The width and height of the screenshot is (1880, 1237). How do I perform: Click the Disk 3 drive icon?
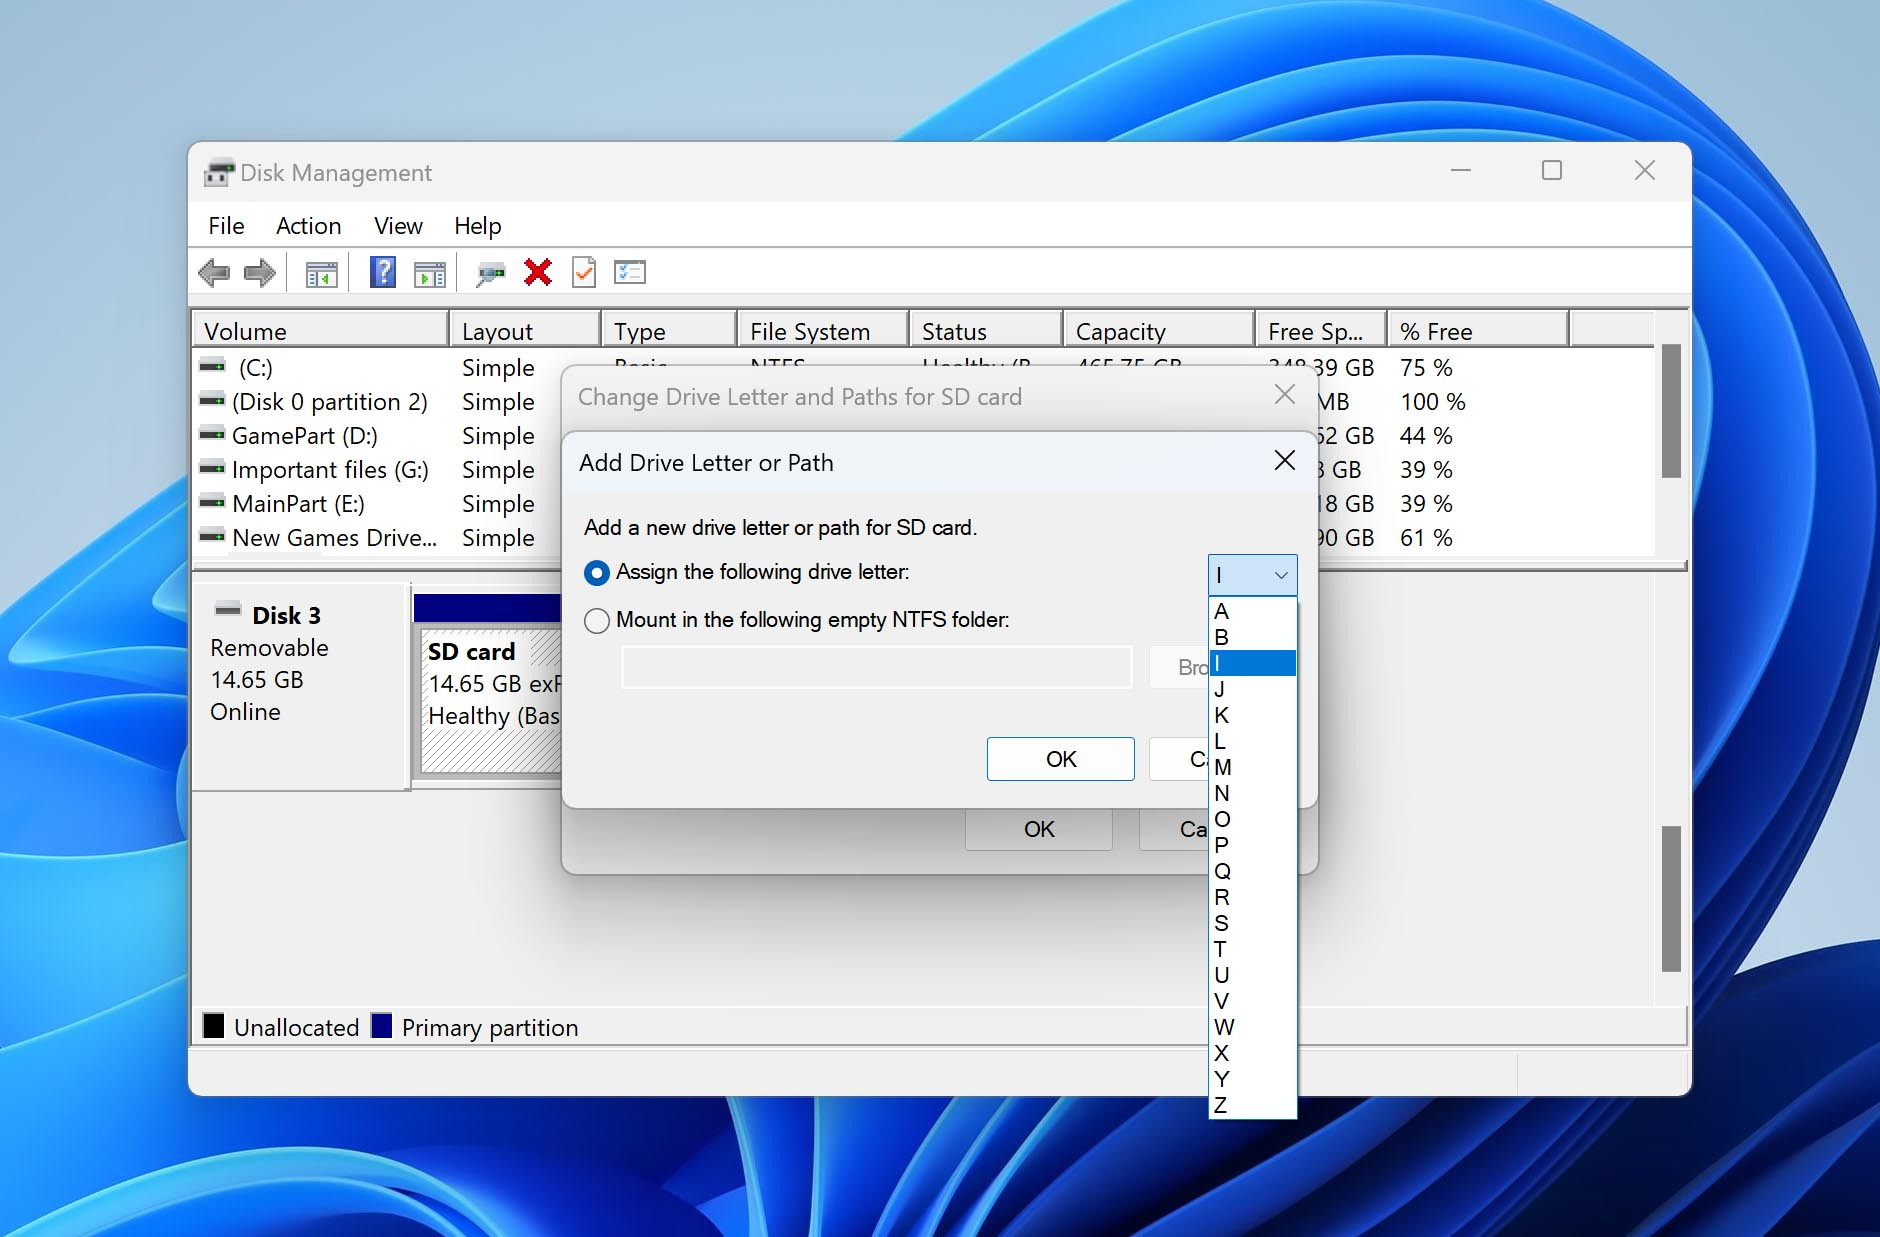(x=228, y=609)
